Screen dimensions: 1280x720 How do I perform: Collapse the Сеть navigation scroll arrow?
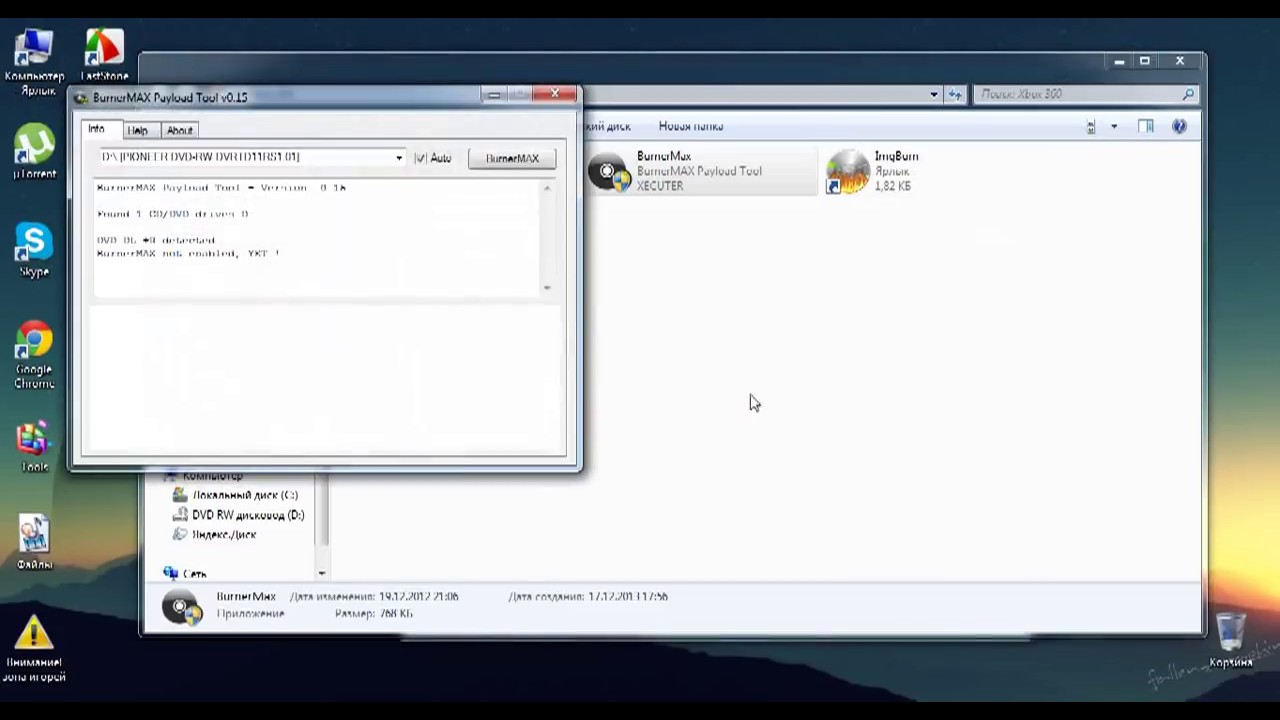pyautogui.click(x=321, y=573)
